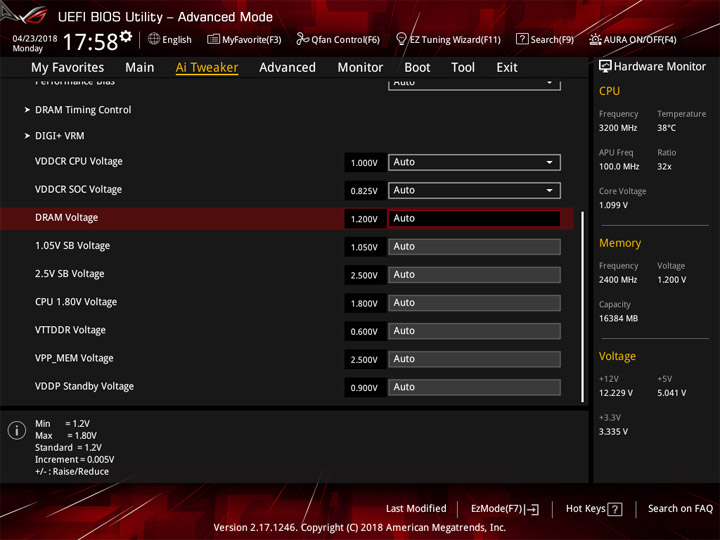Open the Monitor tab

360,68
